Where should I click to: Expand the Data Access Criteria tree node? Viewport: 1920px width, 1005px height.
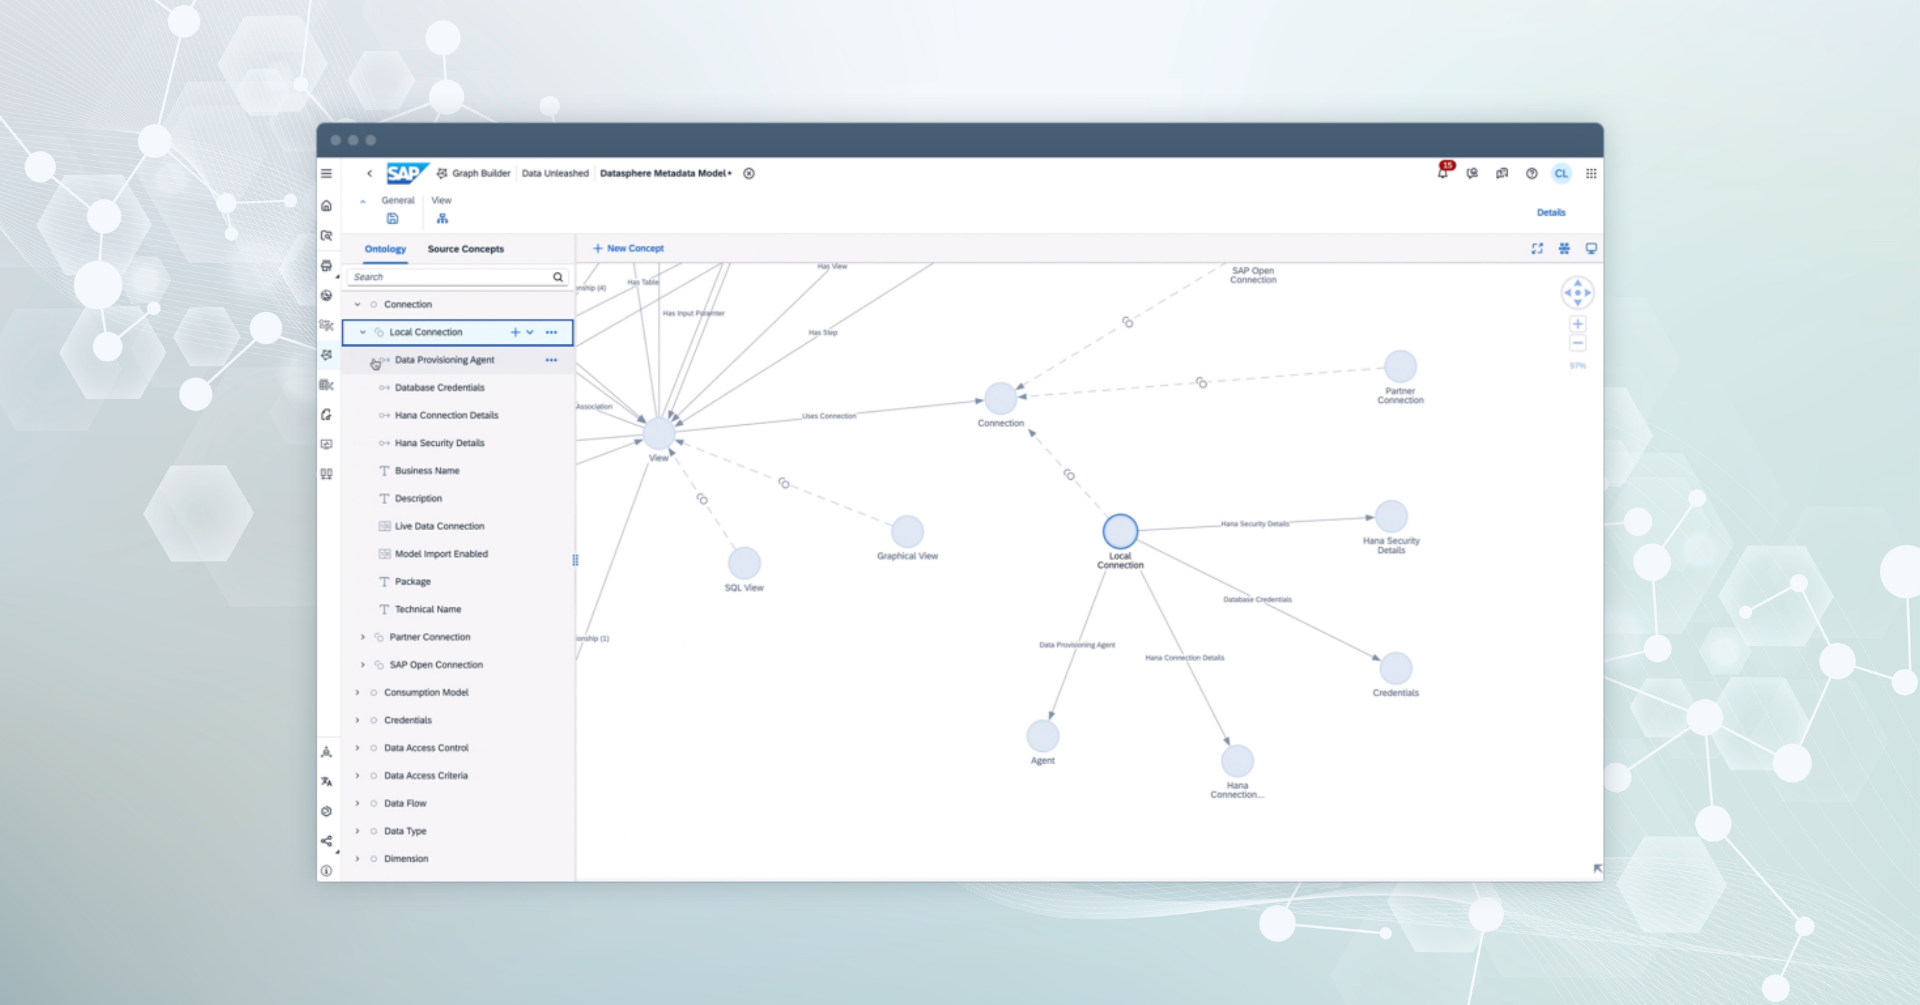click(357, 776)
